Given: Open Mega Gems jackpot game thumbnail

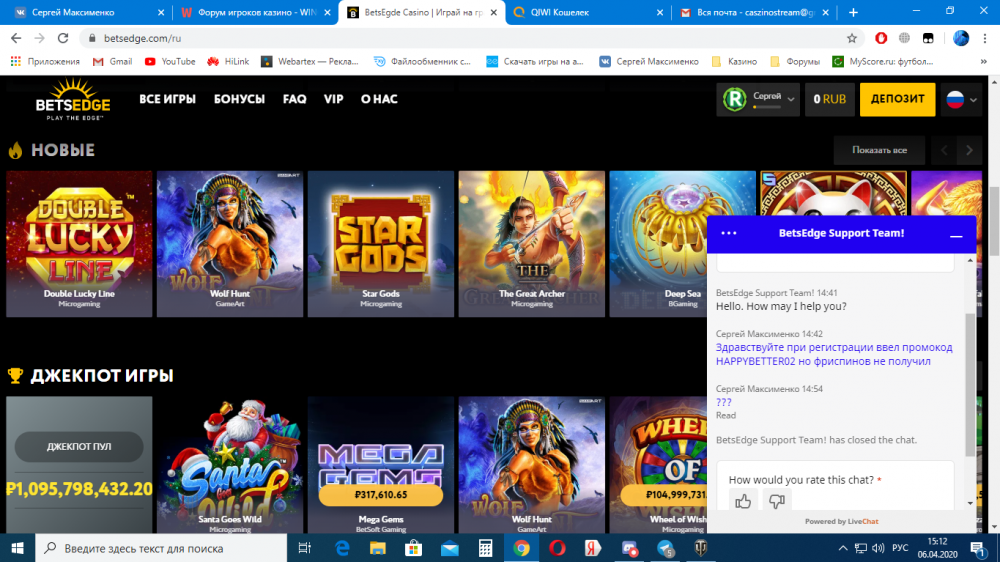Looking at the screenshot, I should 381,464.
